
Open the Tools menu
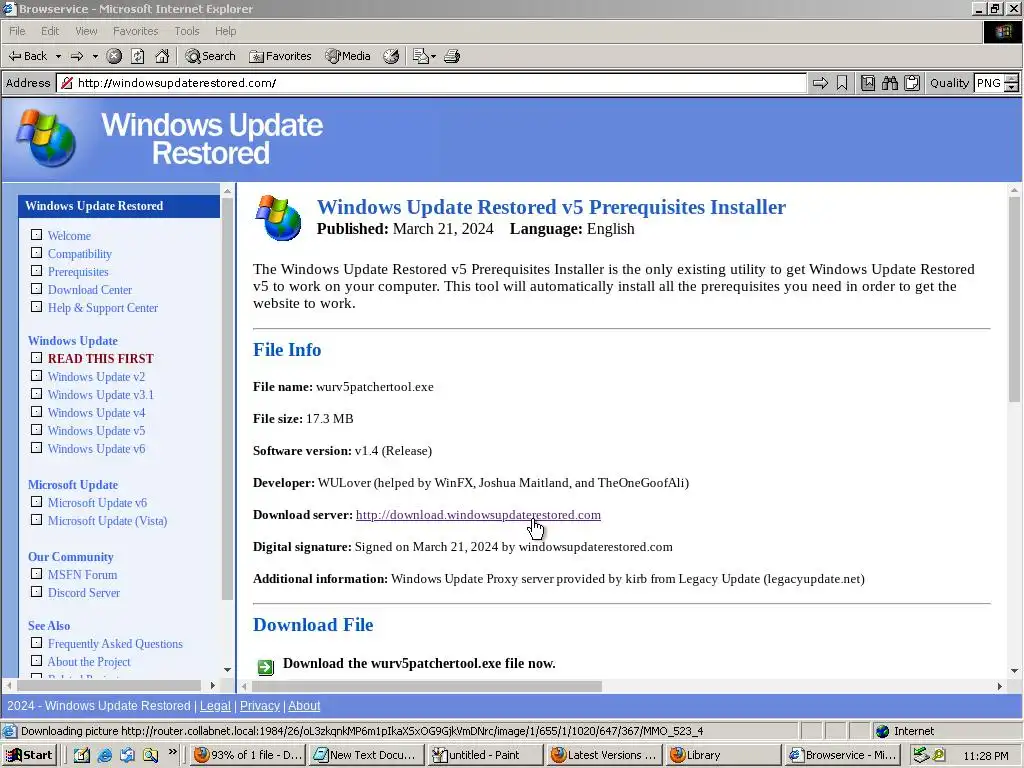[187, 31]
